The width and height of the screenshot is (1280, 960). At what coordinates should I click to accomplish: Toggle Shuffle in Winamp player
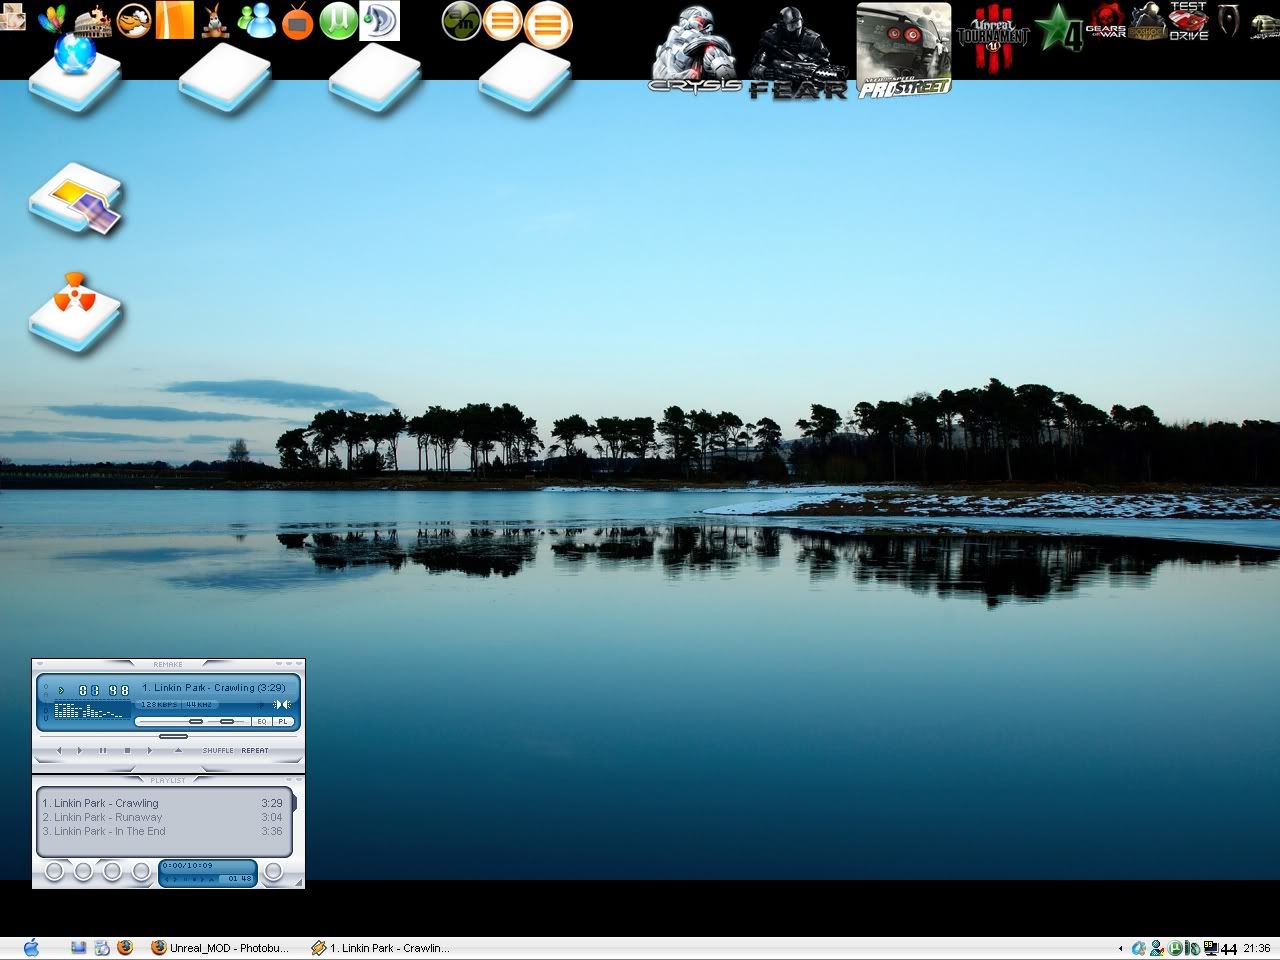click(218, 750)
